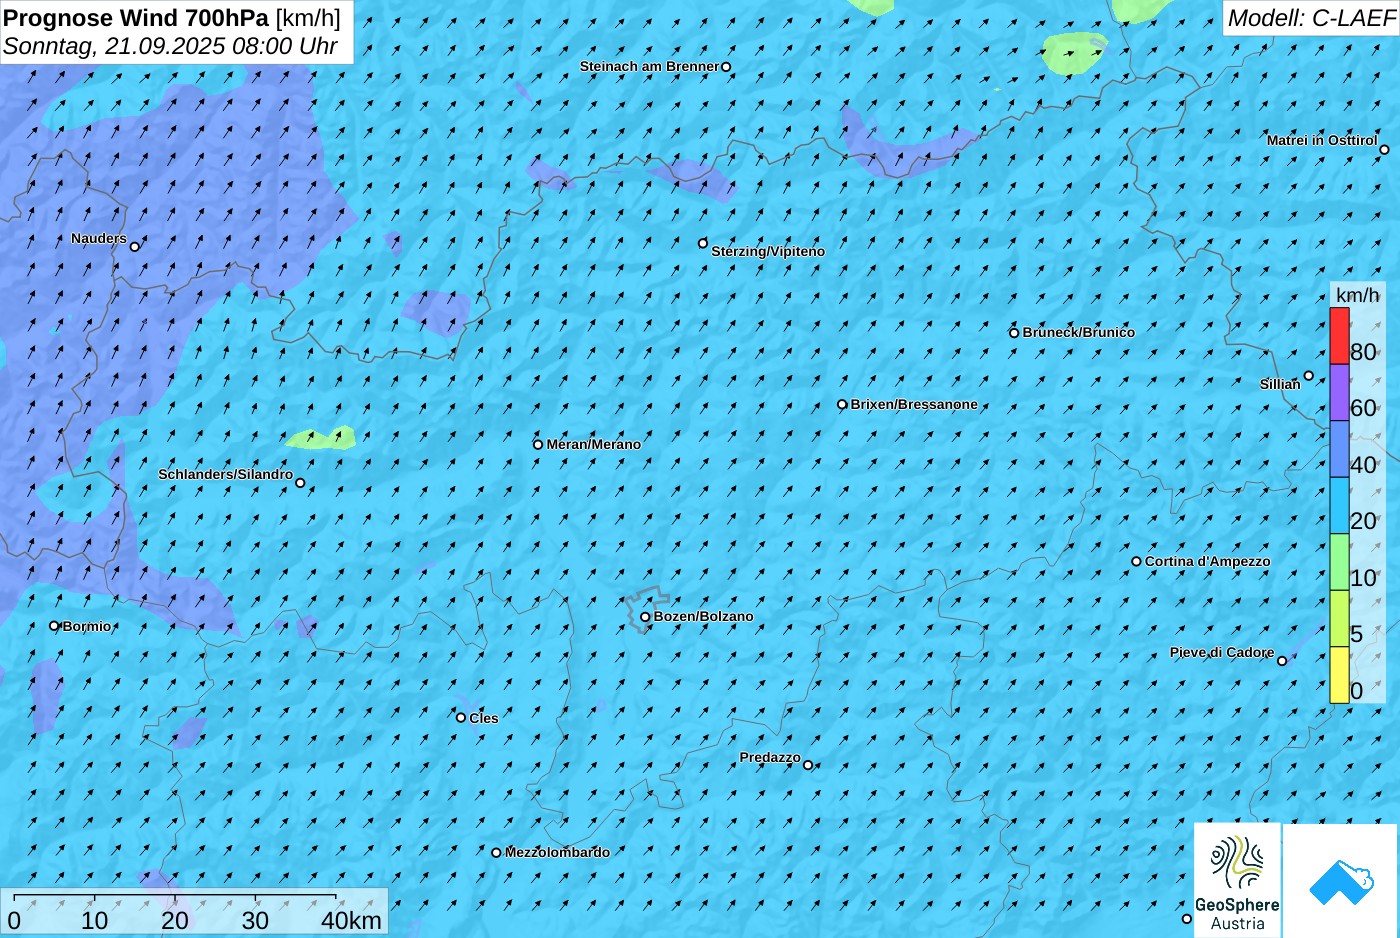The image size is (1400, 938).
Task: Select the 'Modell: C-LAEF' label
Action: pyautogui.click(x=1311, y=18)
